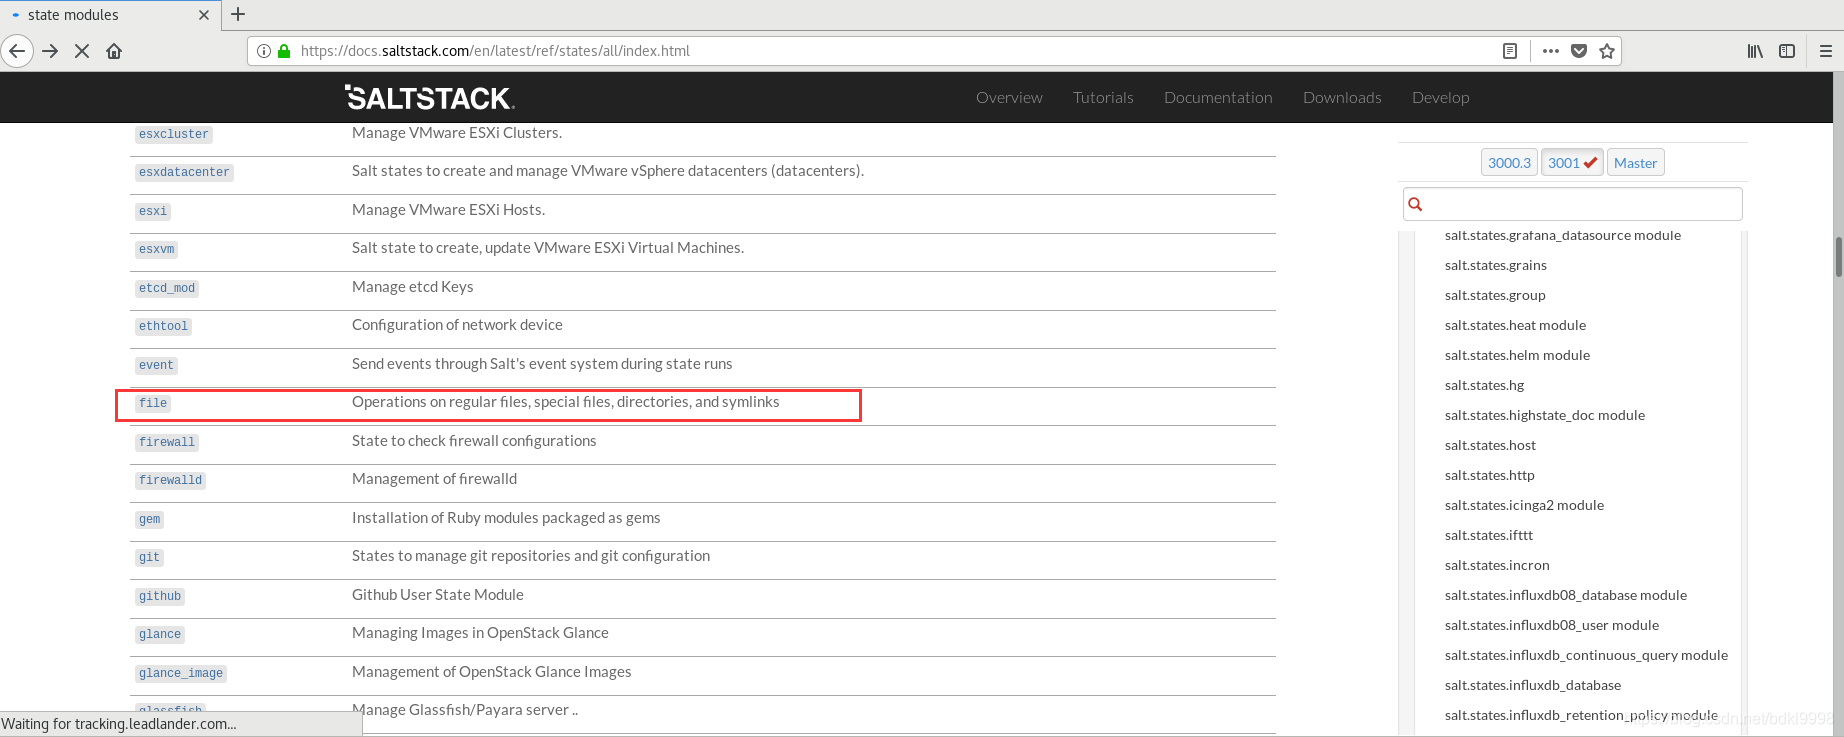Image resolution: width=1844 pixels, height=737 pixels.
Task: Open the Documentation nav menu
Action: pyautogui.click(x=1218, y=97)
